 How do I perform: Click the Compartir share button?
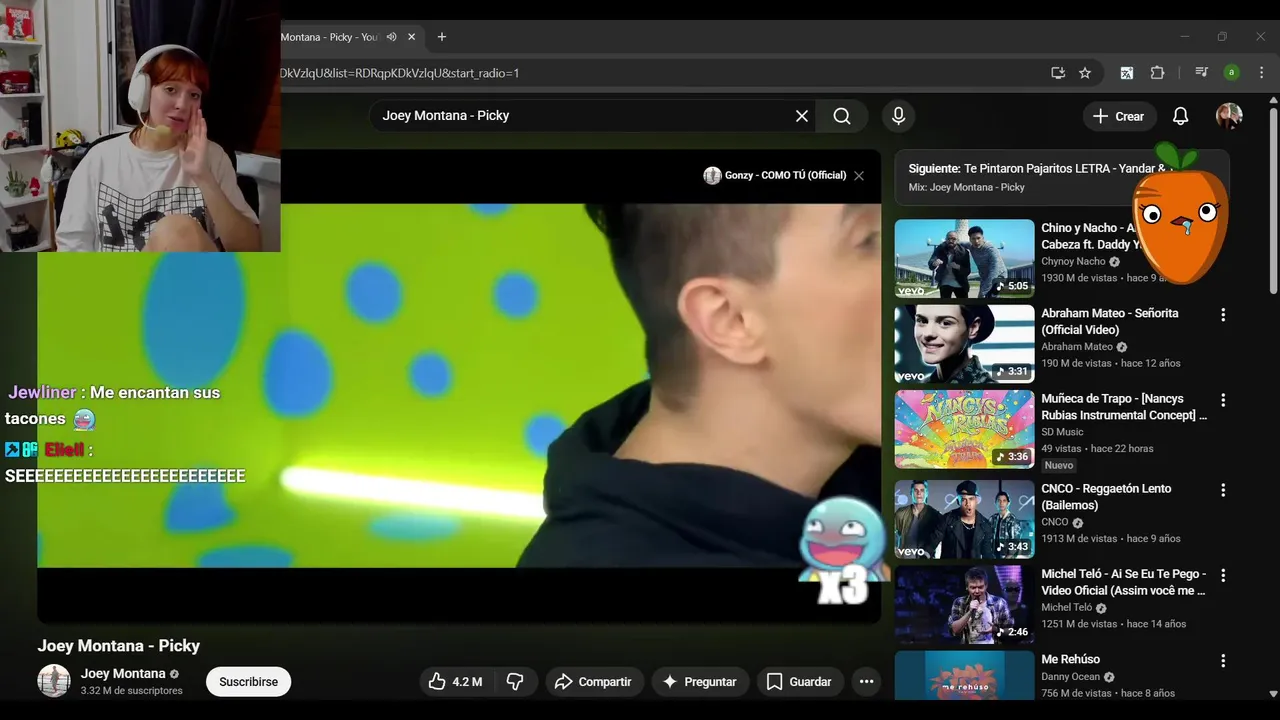click(x=594, y=682)
